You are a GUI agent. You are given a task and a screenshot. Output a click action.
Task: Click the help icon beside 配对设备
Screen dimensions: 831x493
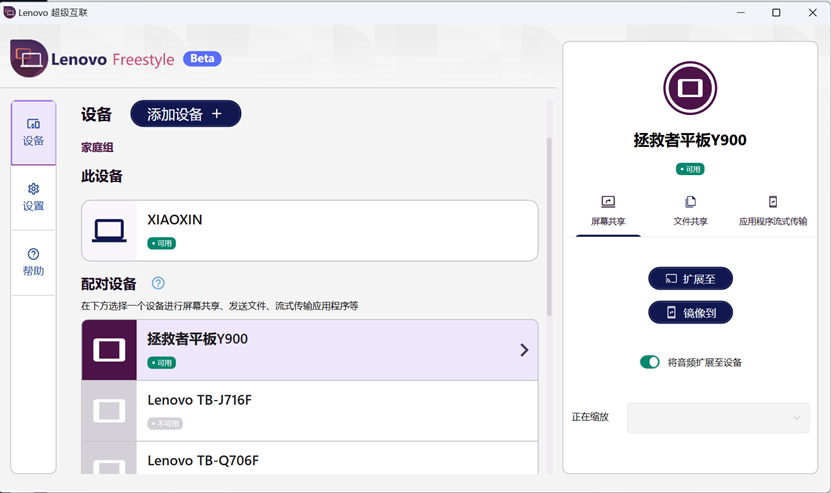(x=158, y=283)
